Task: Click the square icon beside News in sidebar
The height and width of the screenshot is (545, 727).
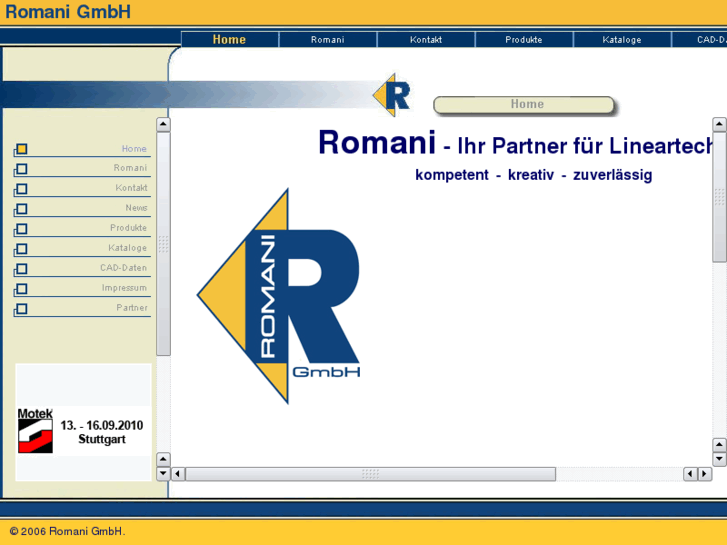Action: pyautogui.click(x=21, y=209)
